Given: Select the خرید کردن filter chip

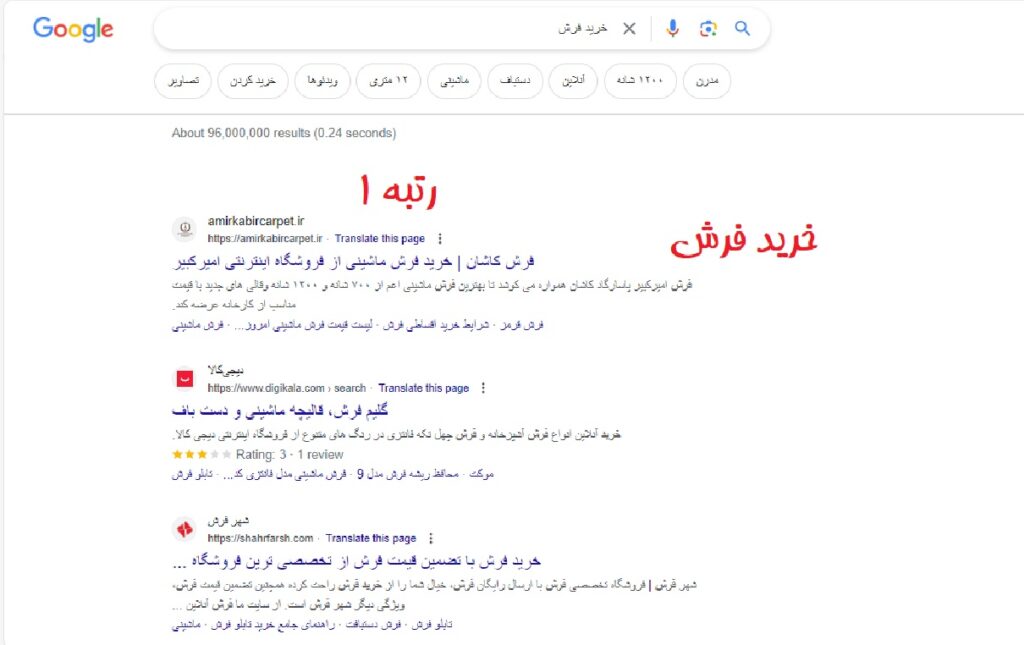Looking at the screenshot, I should click(253, 81).
